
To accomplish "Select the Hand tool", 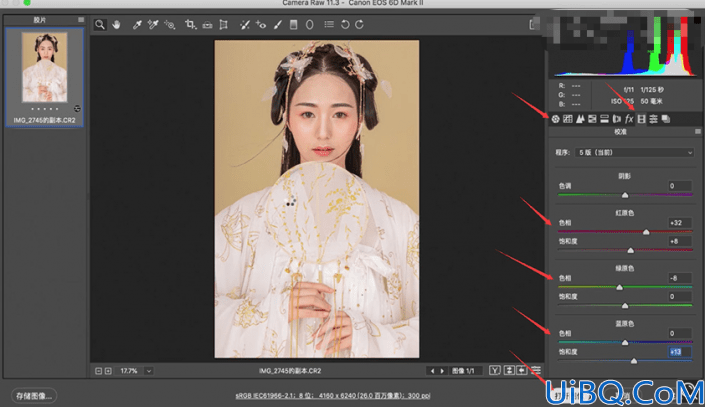I will (x=116, y=24).
